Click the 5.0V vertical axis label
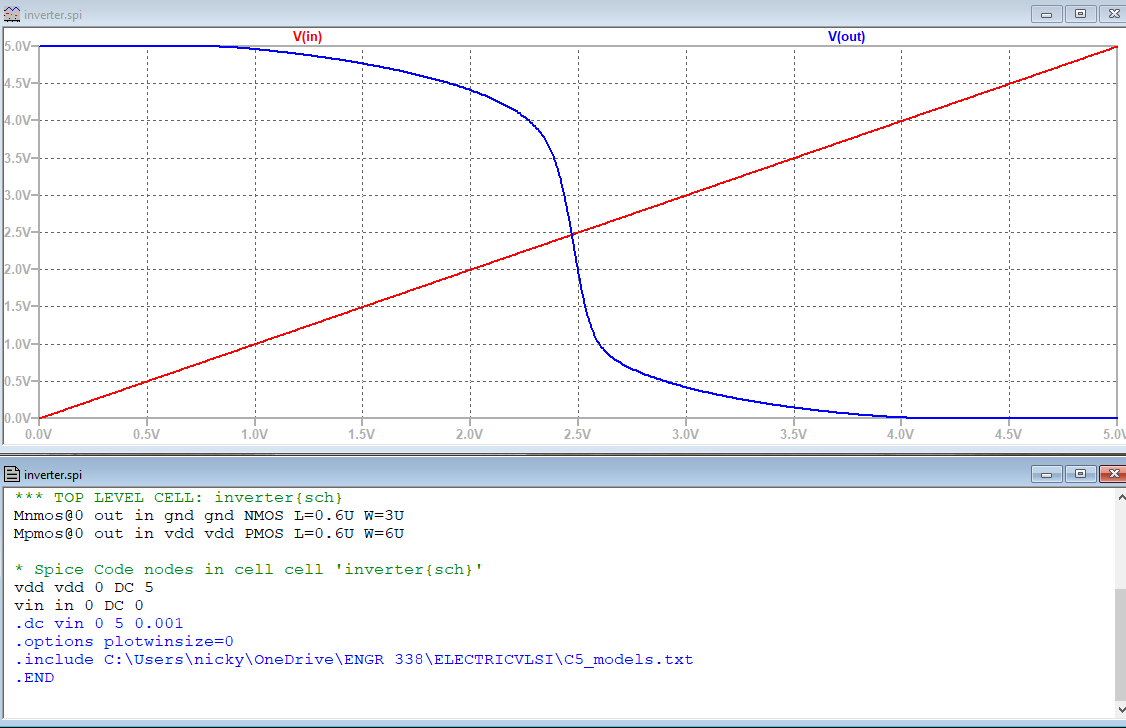The image size is (1126, 728). click(x=17, y=46)
